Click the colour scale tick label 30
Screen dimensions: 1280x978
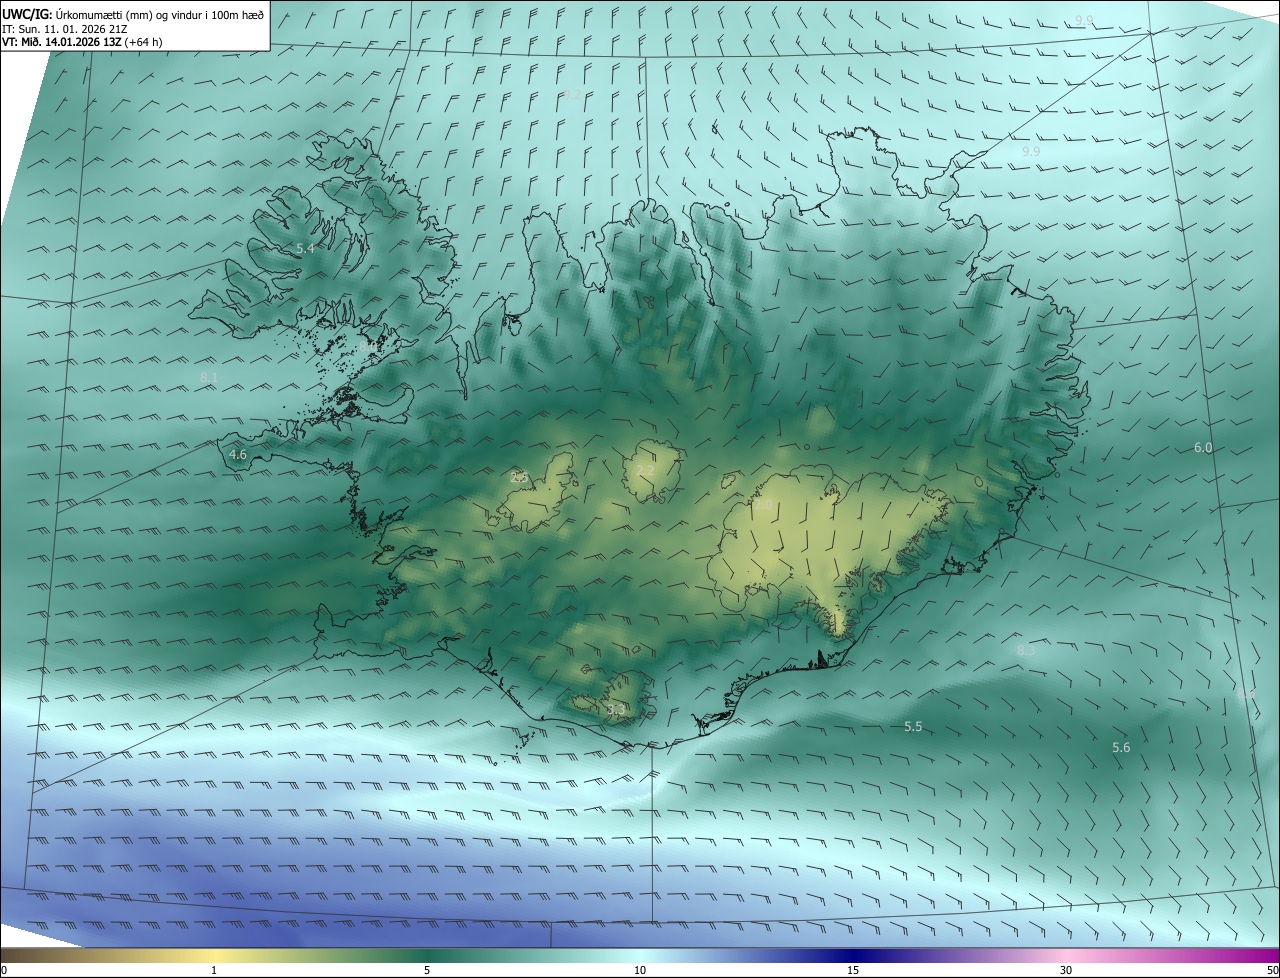click(1066, 970)
